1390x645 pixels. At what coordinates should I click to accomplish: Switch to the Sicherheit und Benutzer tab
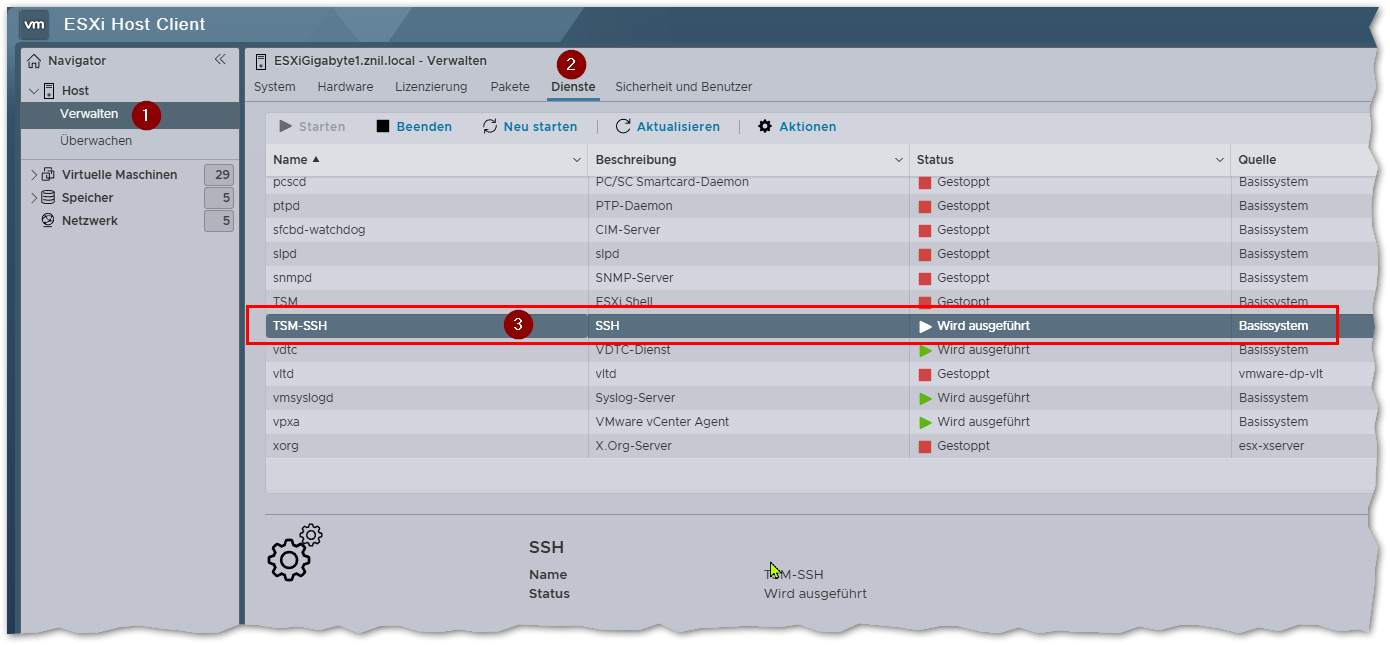point(683,87)
